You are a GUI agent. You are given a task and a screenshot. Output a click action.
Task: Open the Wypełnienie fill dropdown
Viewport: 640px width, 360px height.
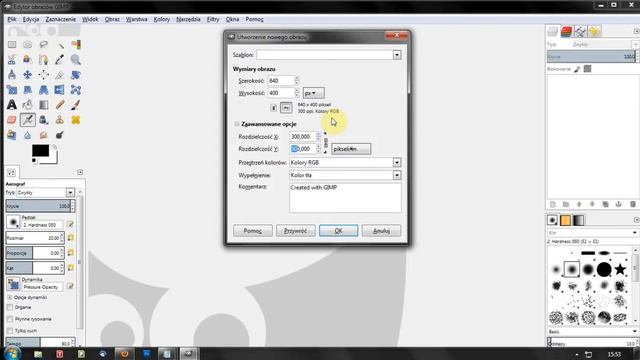[x=345, y=175]
